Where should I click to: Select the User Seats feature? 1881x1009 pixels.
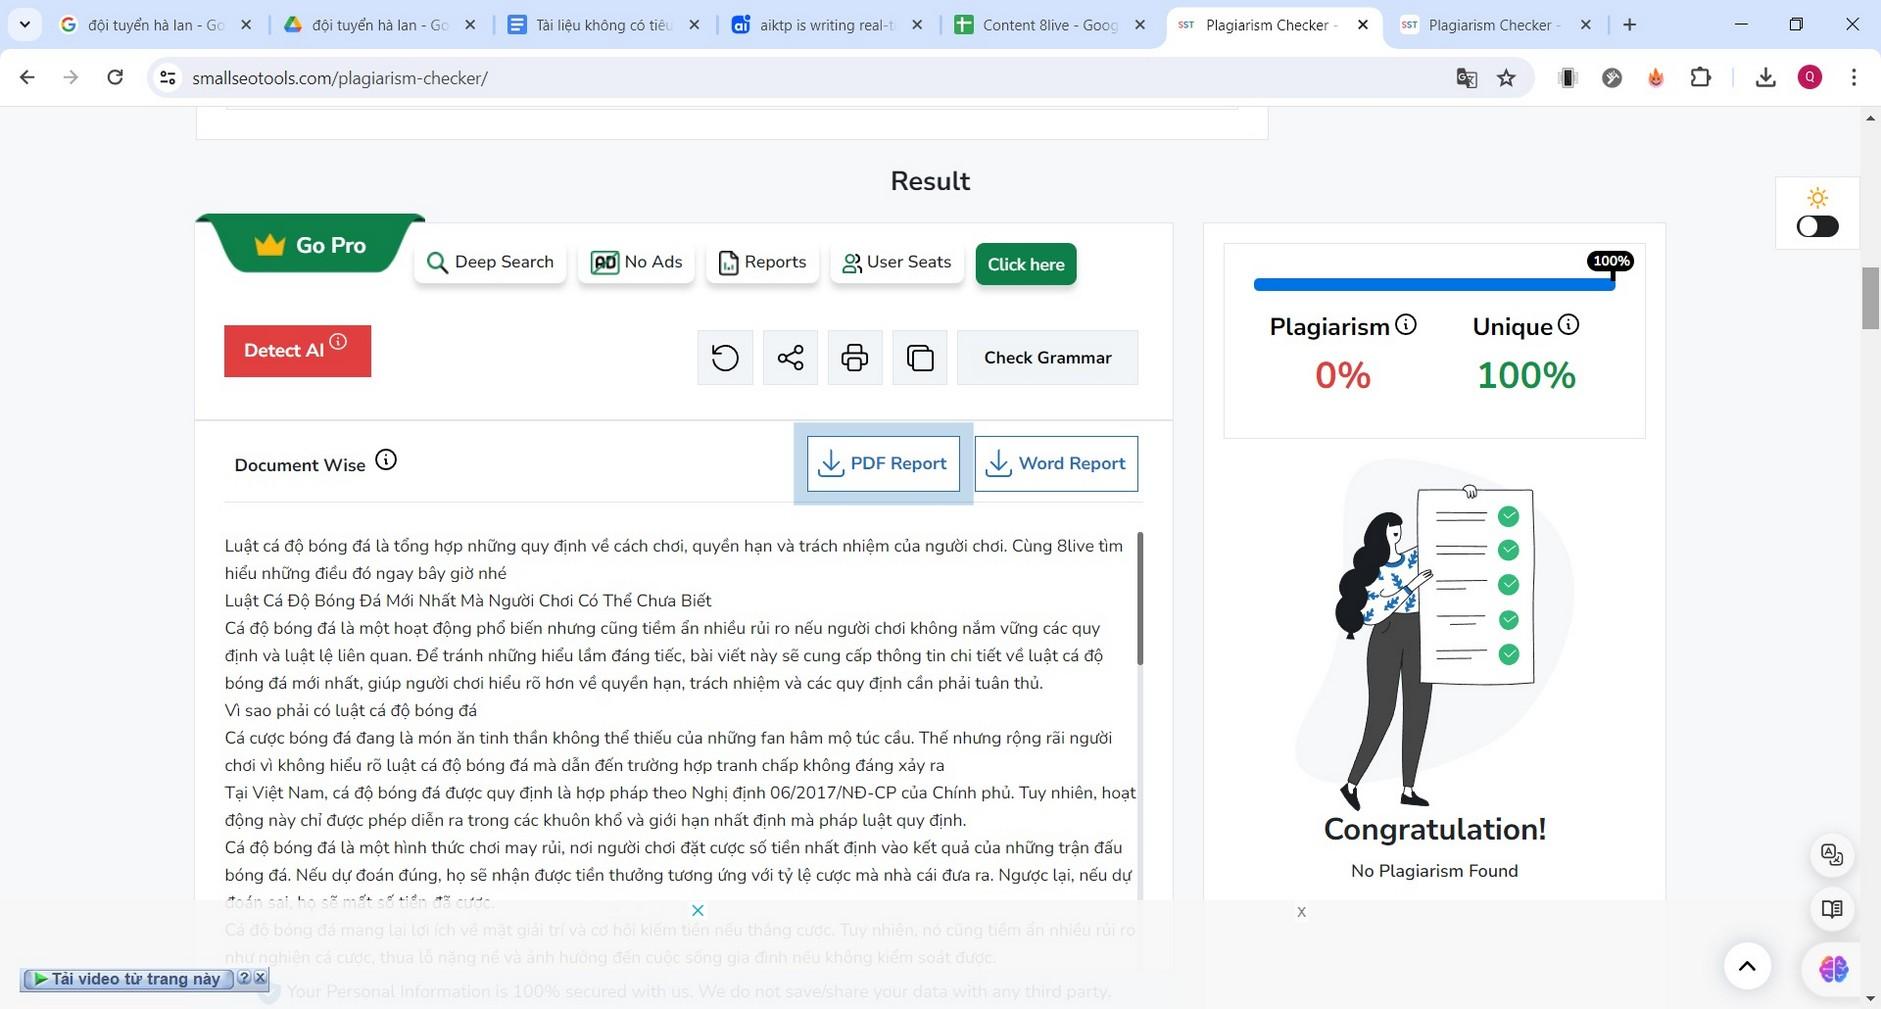click(x=897, y=262)
